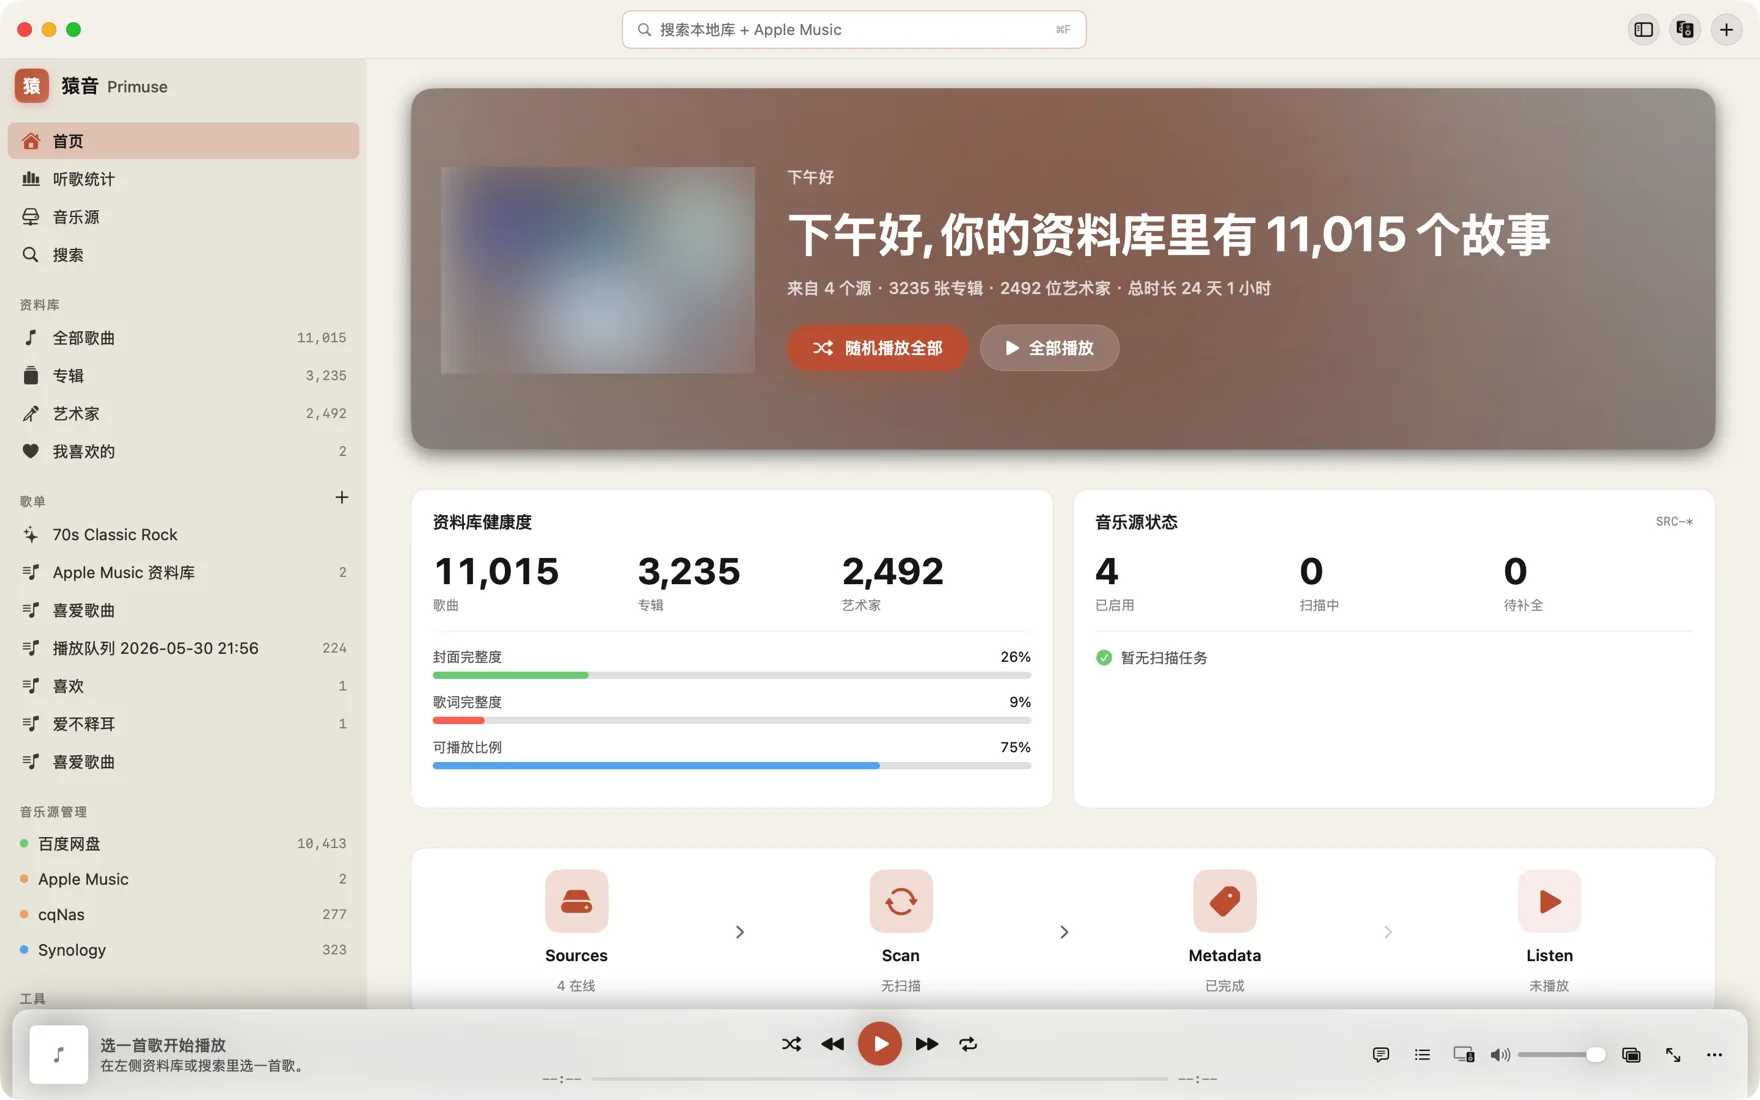Open 专辑 albums library

(x=183, y=376)
